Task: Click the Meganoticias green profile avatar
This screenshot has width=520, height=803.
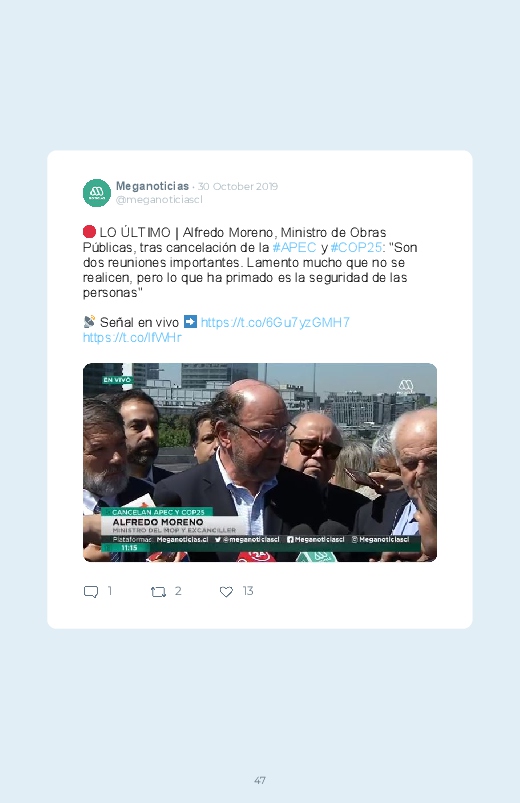Action: coord(97,193)
